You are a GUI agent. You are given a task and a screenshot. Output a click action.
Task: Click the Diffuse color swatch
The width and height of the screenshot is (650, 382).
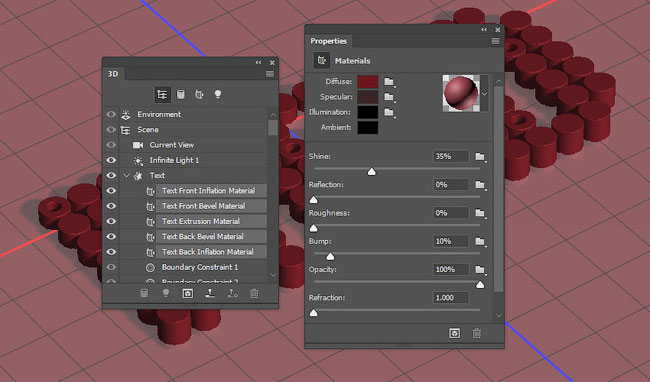pyautogui.click(x=368, y=82)
